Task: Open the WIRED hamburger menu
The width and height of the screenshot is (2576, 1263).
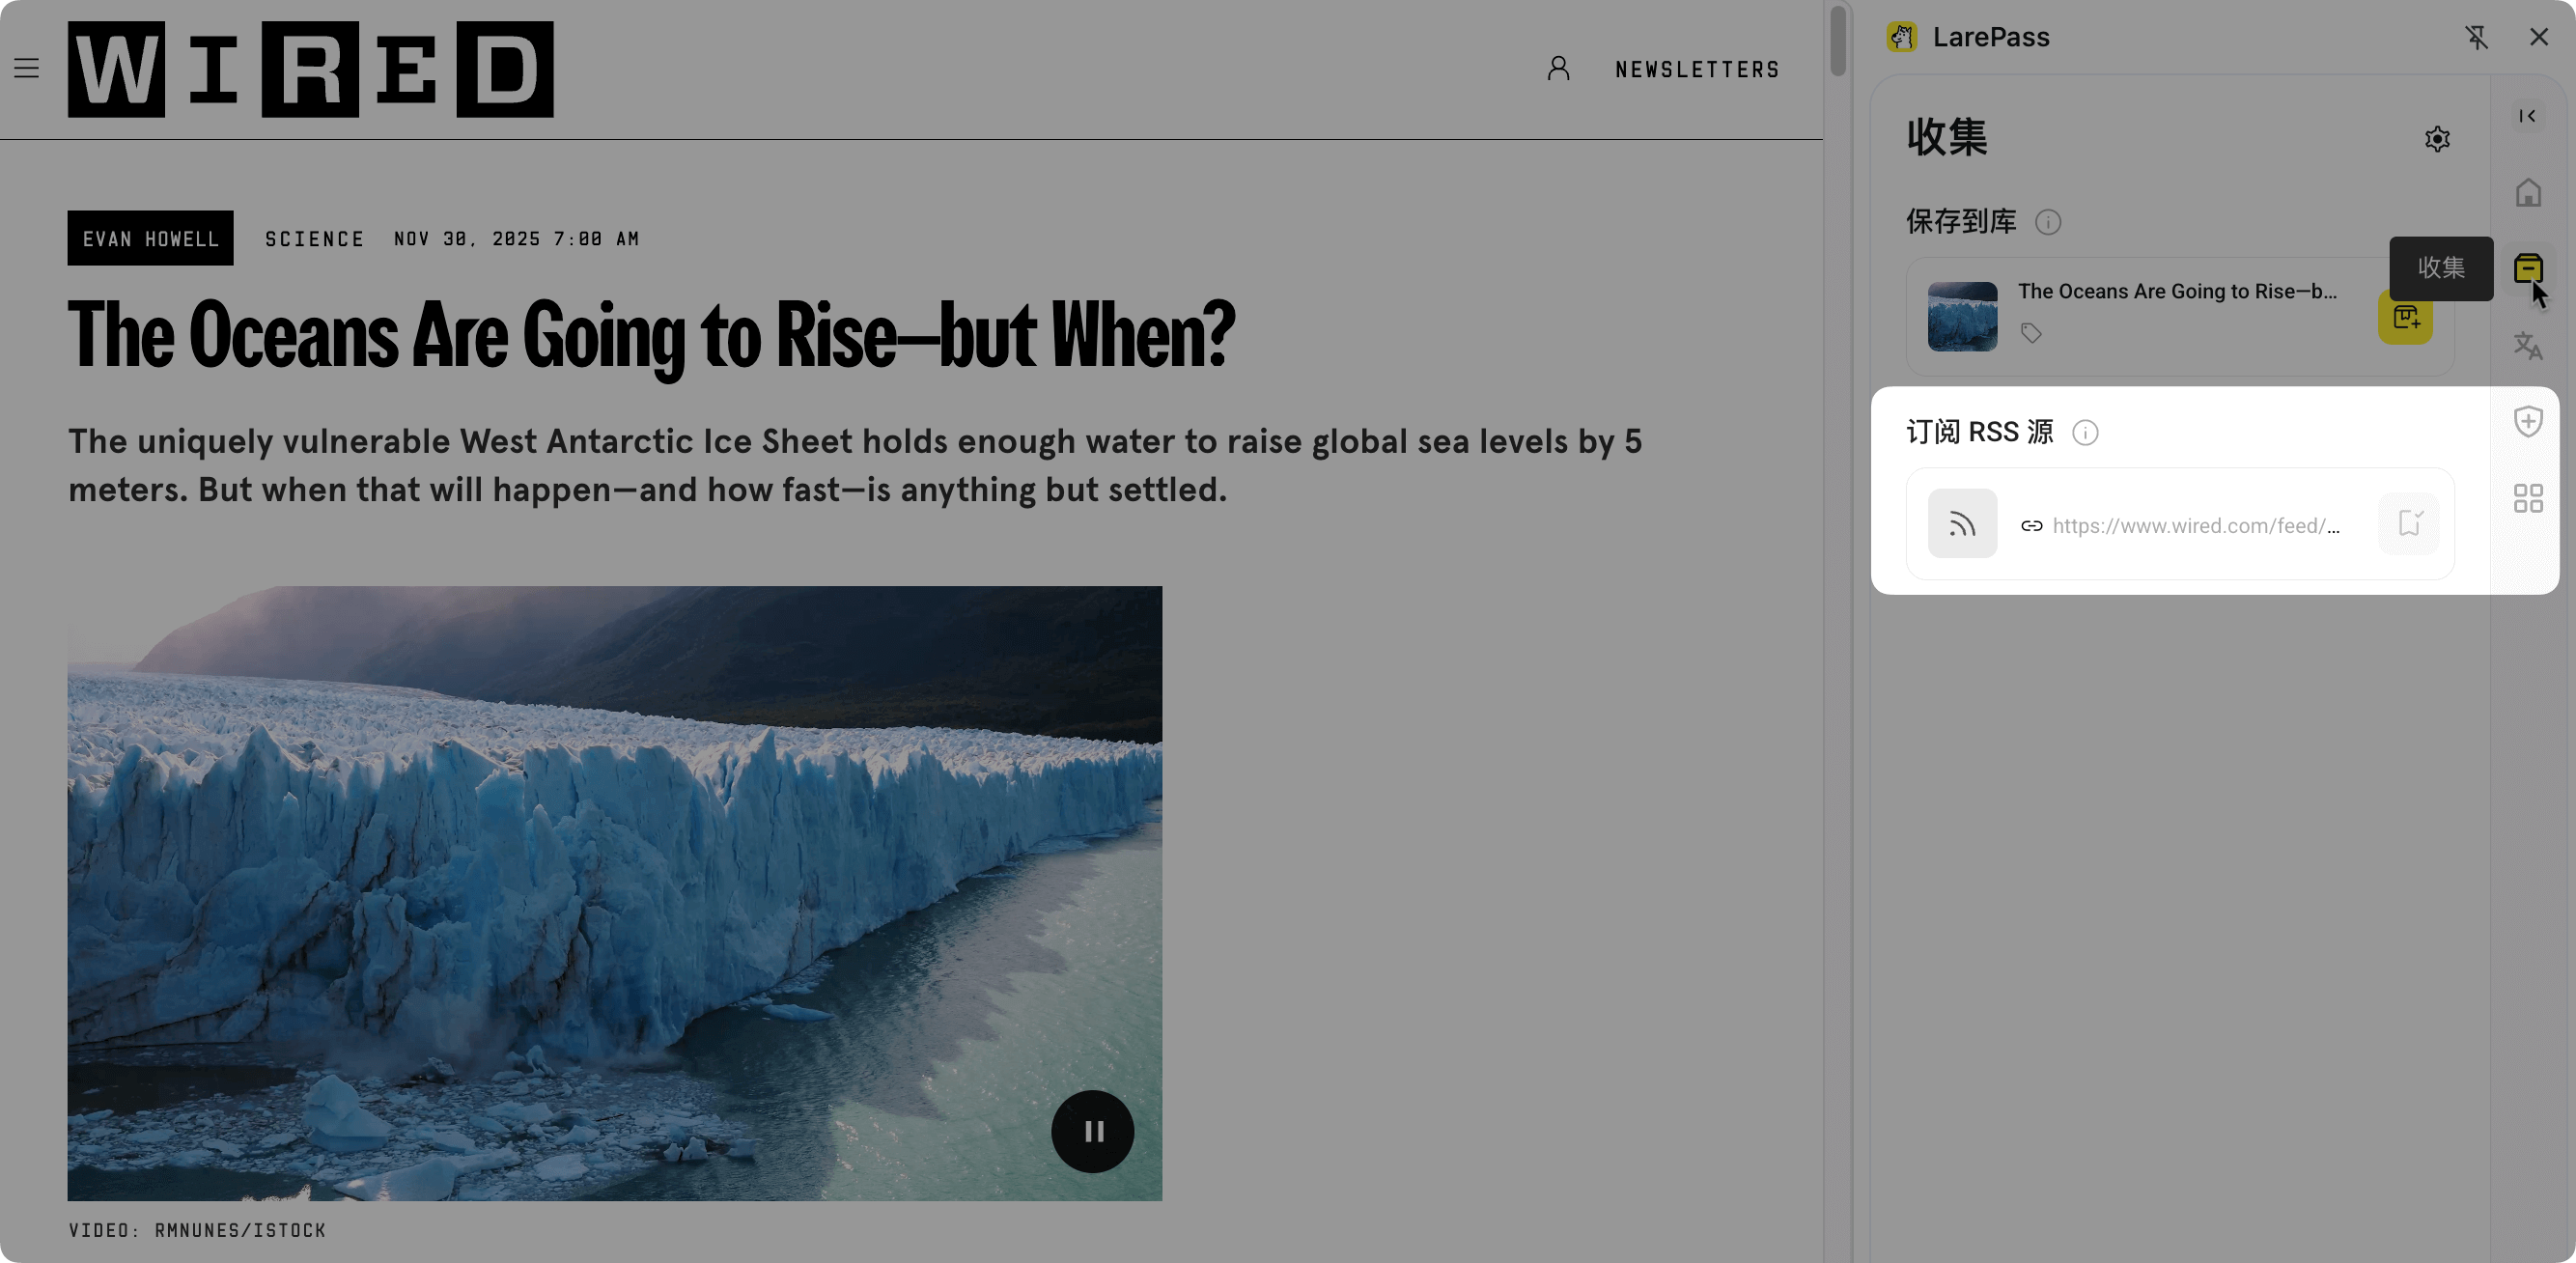Action: [x=27, y=68]
